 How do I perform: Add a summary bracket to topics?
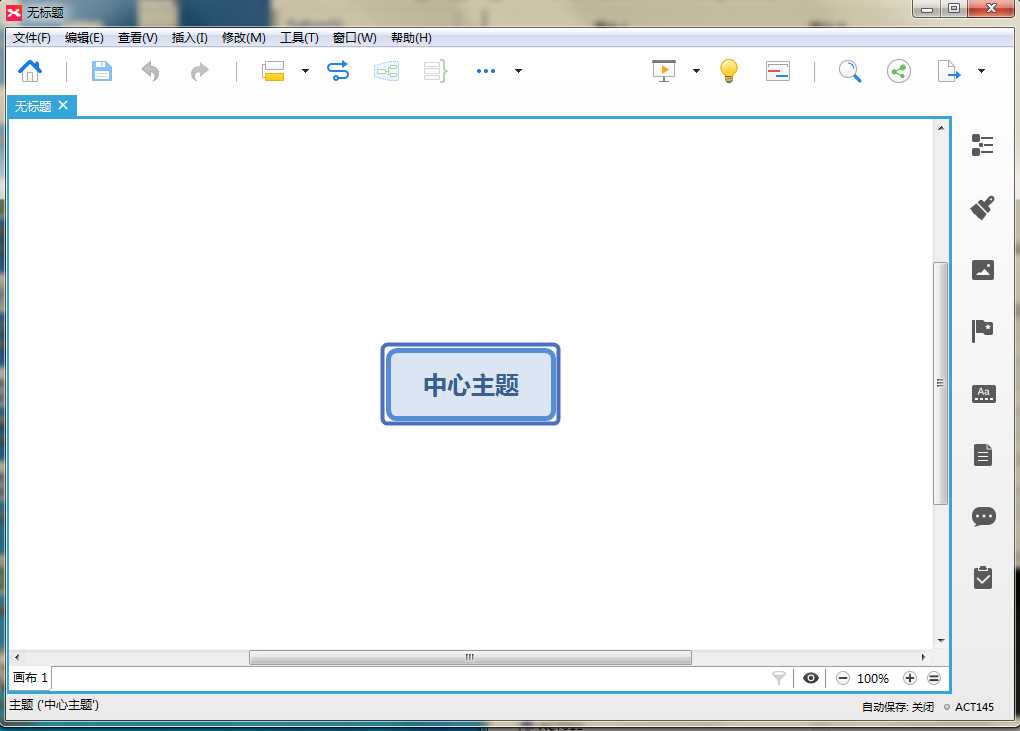tap(435, 70)
